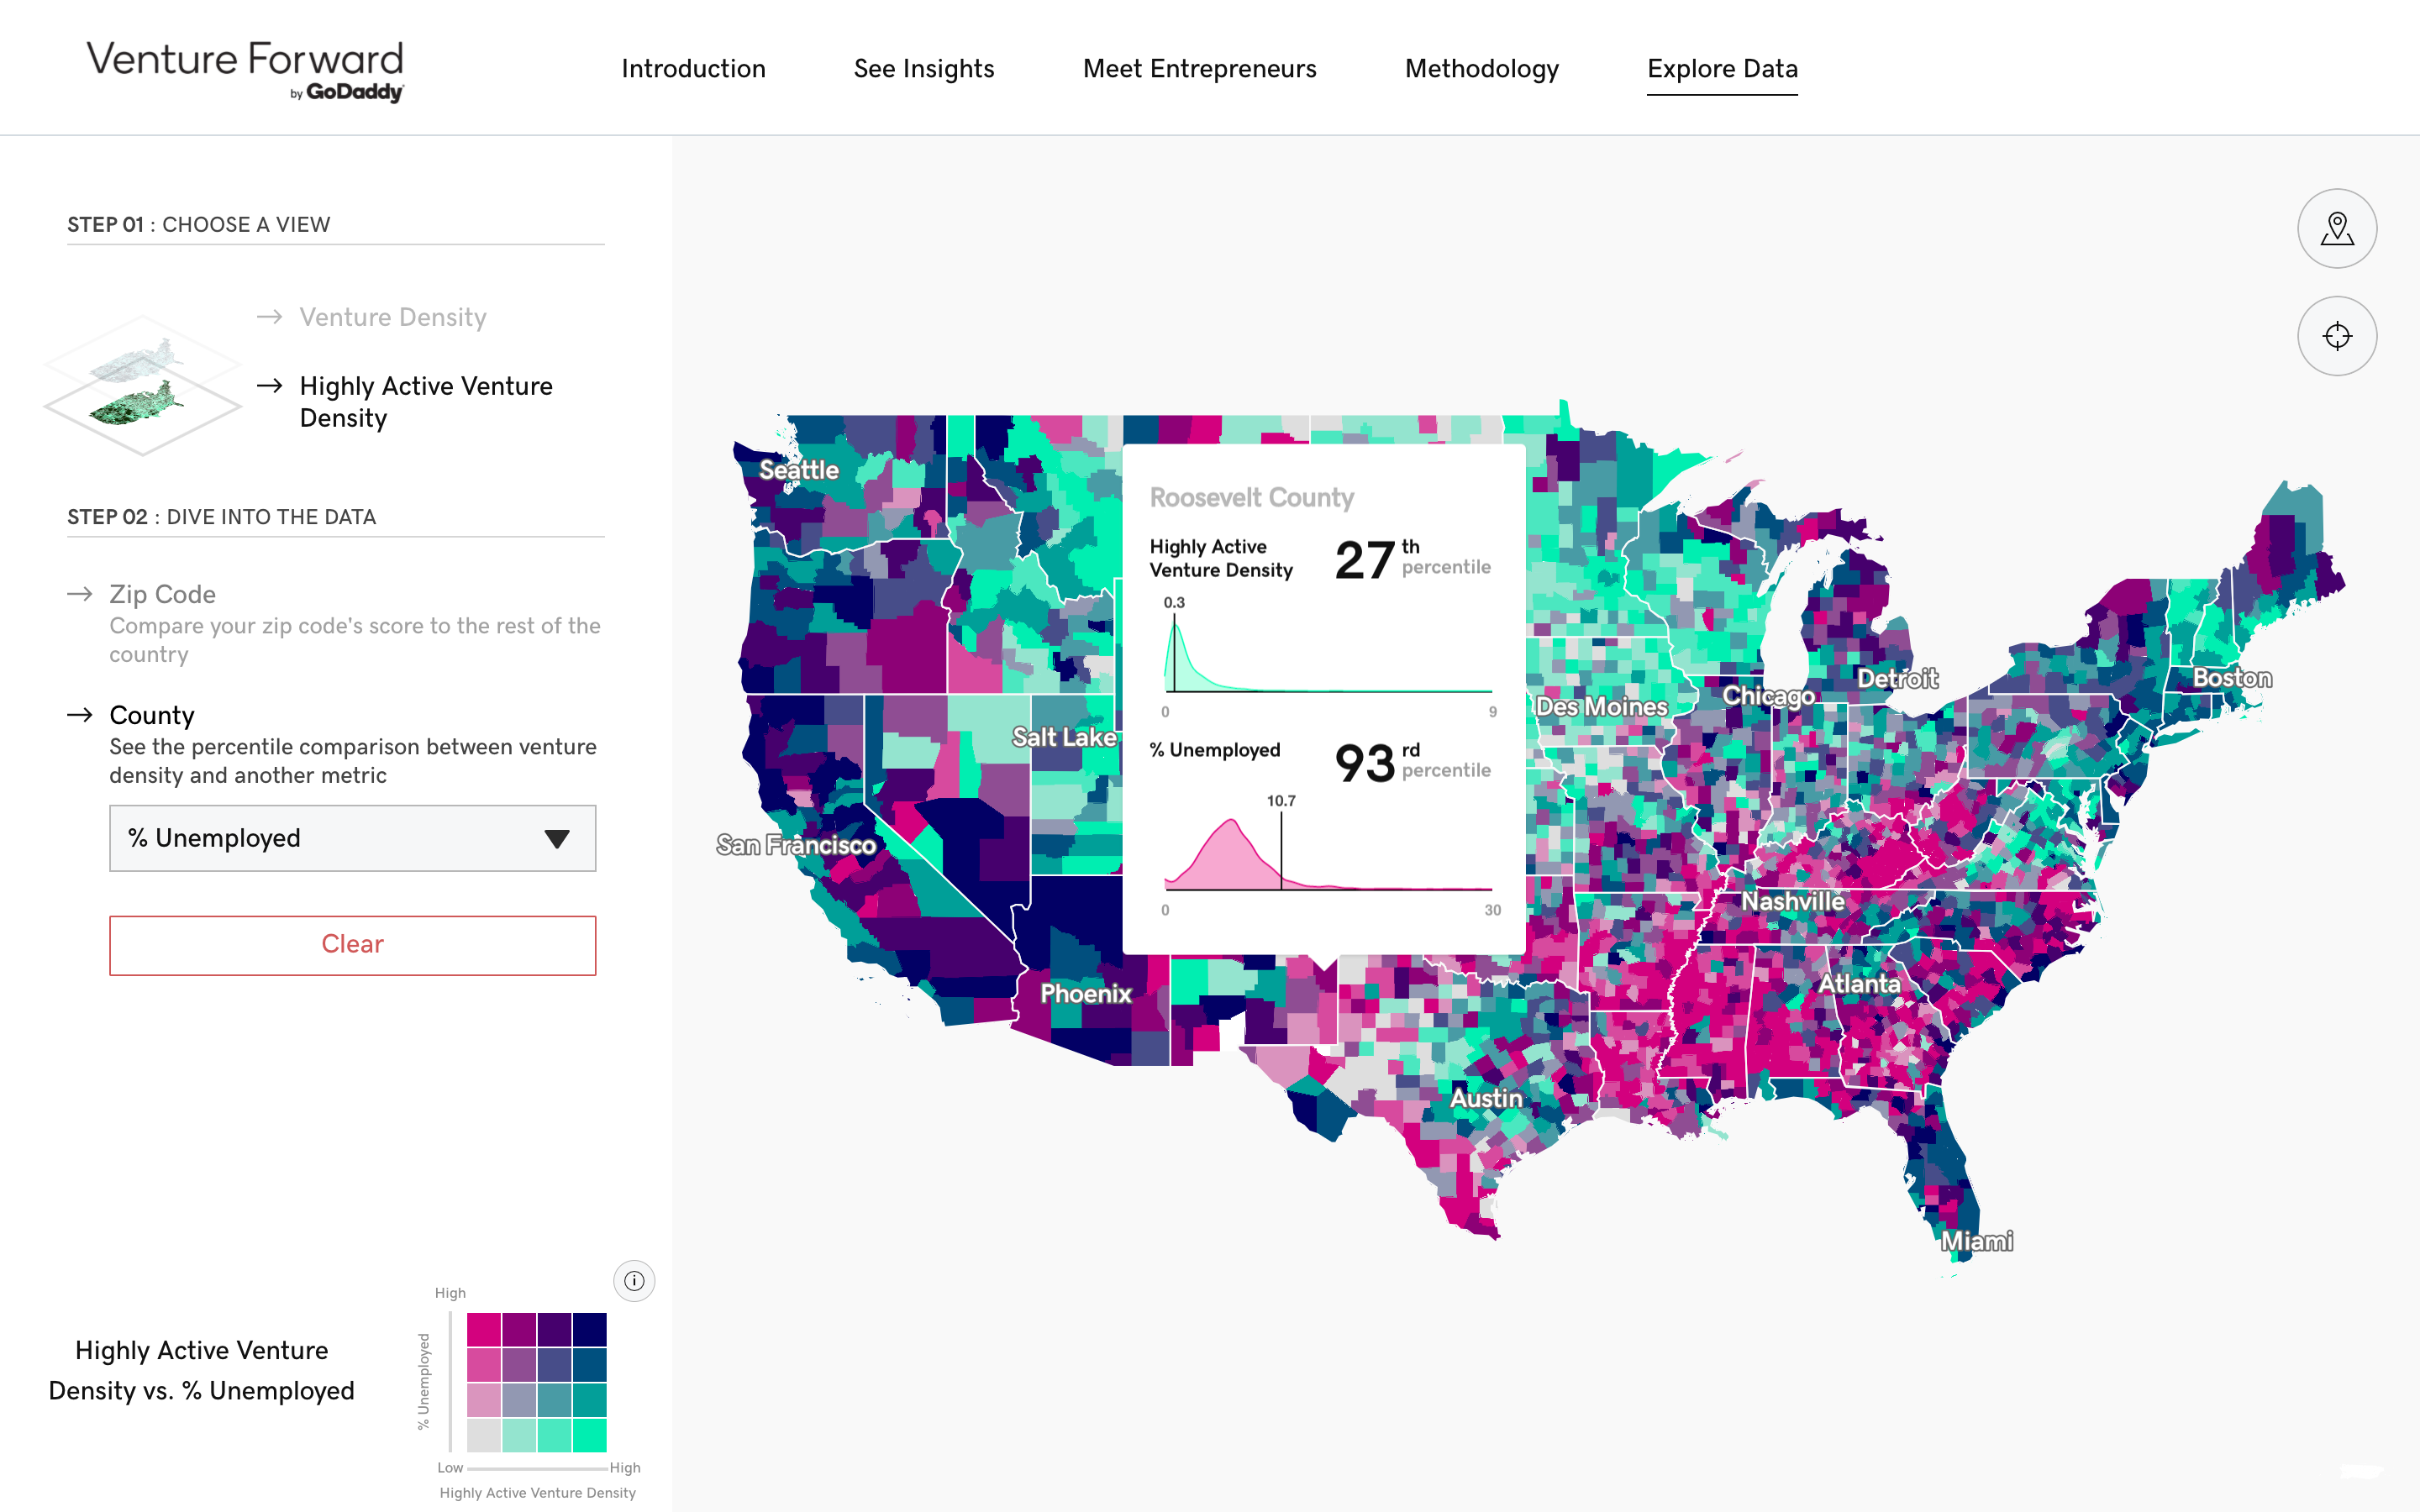2420x1512 pixels.
Task: Open Meet Entrepreneurs page
Action: coord(1199,69)
